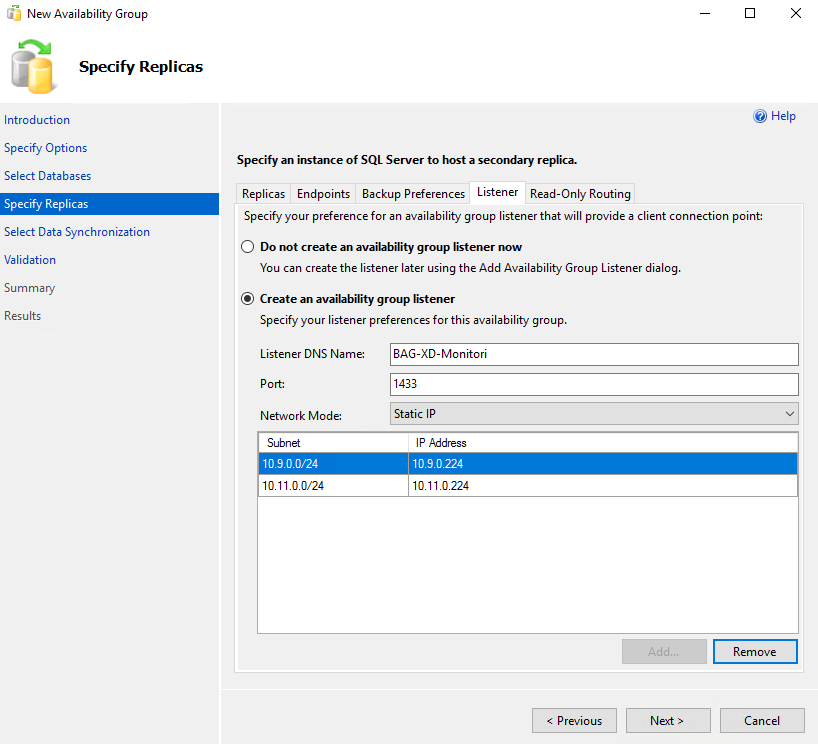
Task: Switch to the Replicas tab
Action: (263, 194)
